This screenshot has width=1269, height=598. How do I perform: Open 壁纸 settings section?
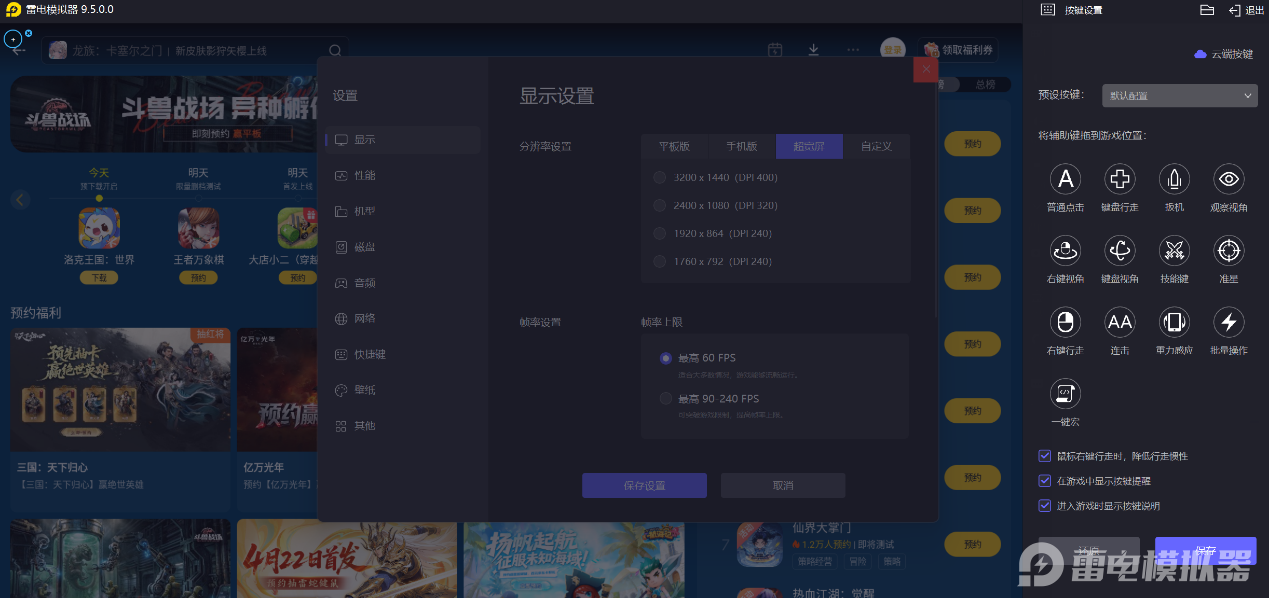click(x=403, y=390)
